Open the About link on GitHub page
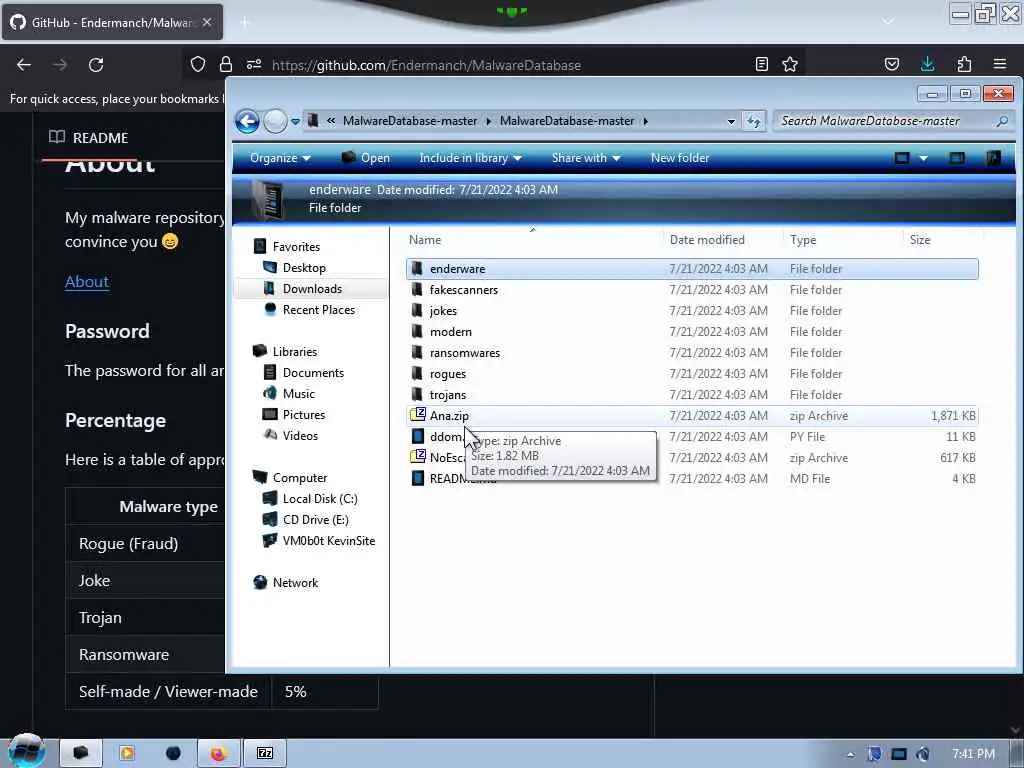Screen dimensions: 1024x768 [x=87, y=281]
